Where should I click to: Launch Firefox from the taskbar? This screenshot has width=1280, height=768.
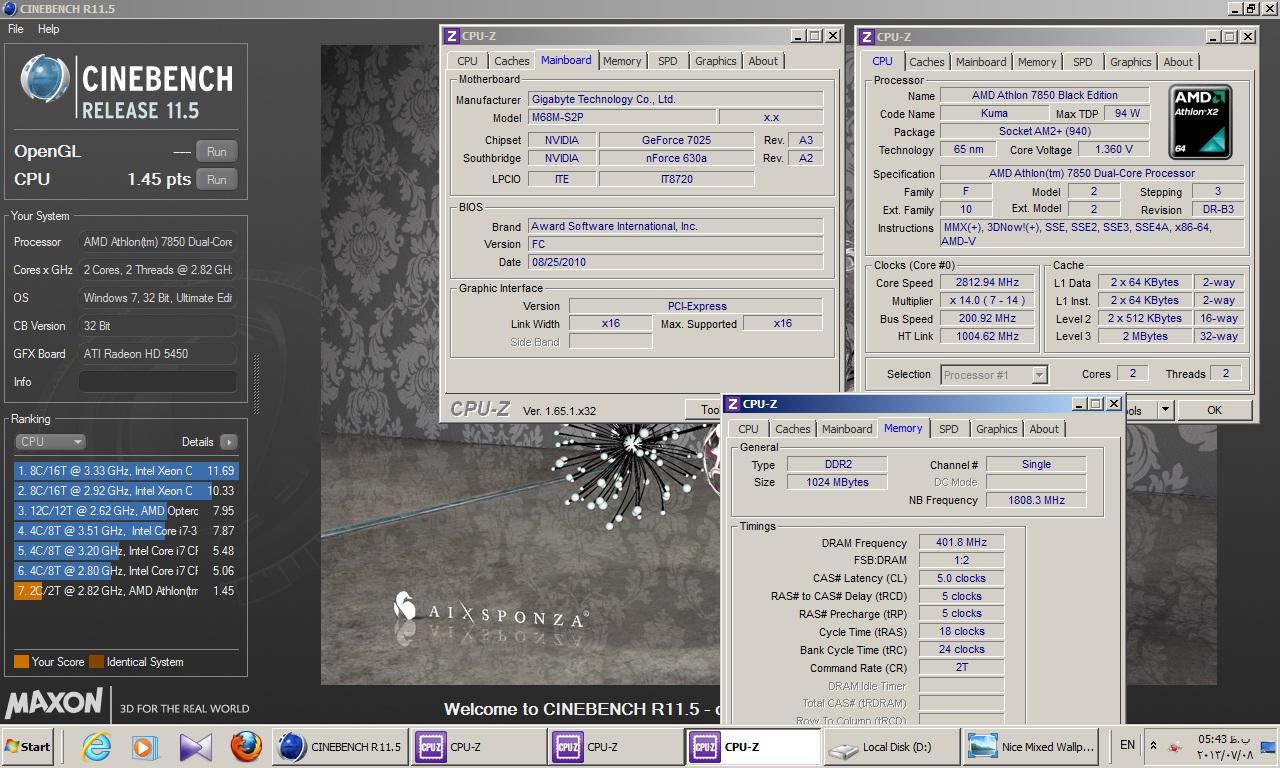[246, 746]
